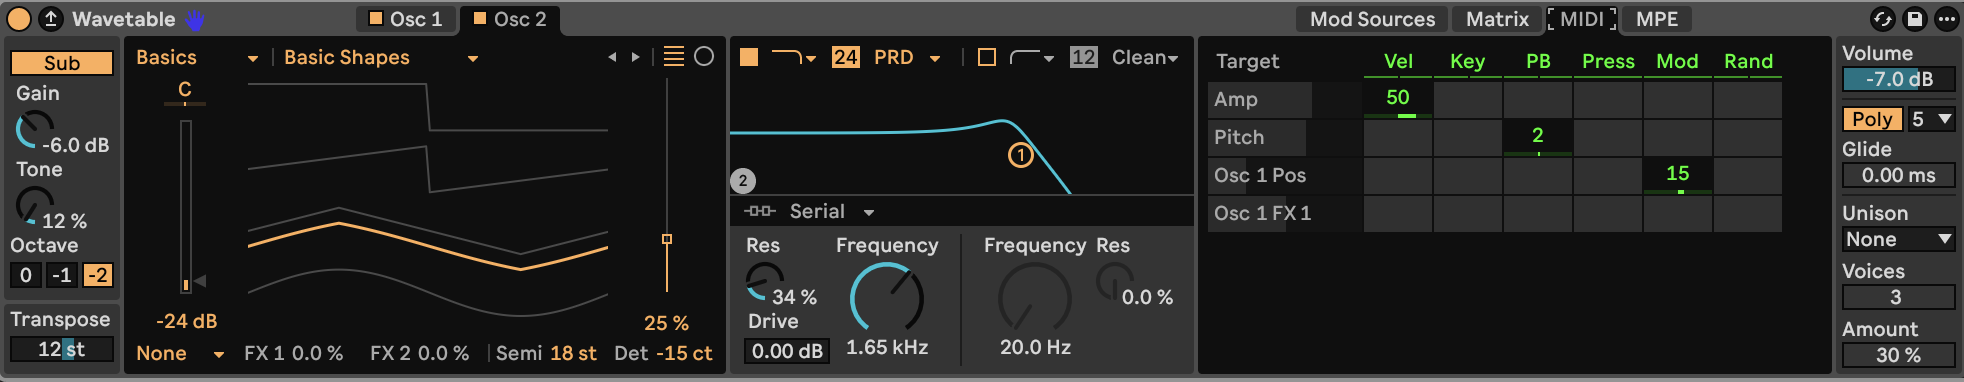Click the Filter 2 Frequency knob
The width and height of the screenshot is (1964, 382).
pos(1035,297)
